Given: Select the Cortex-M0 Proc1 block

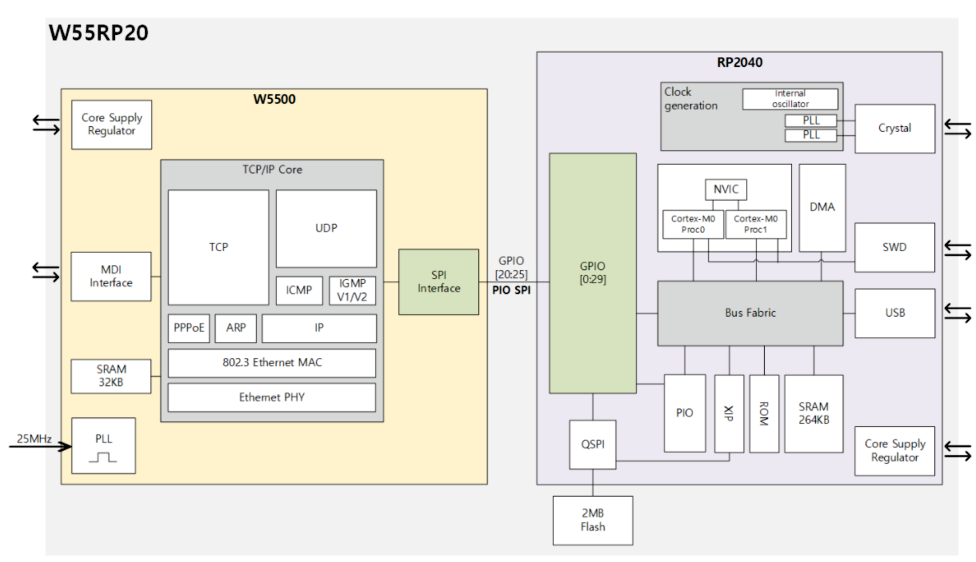Looking at the screenshot, I should click(755, 224).
